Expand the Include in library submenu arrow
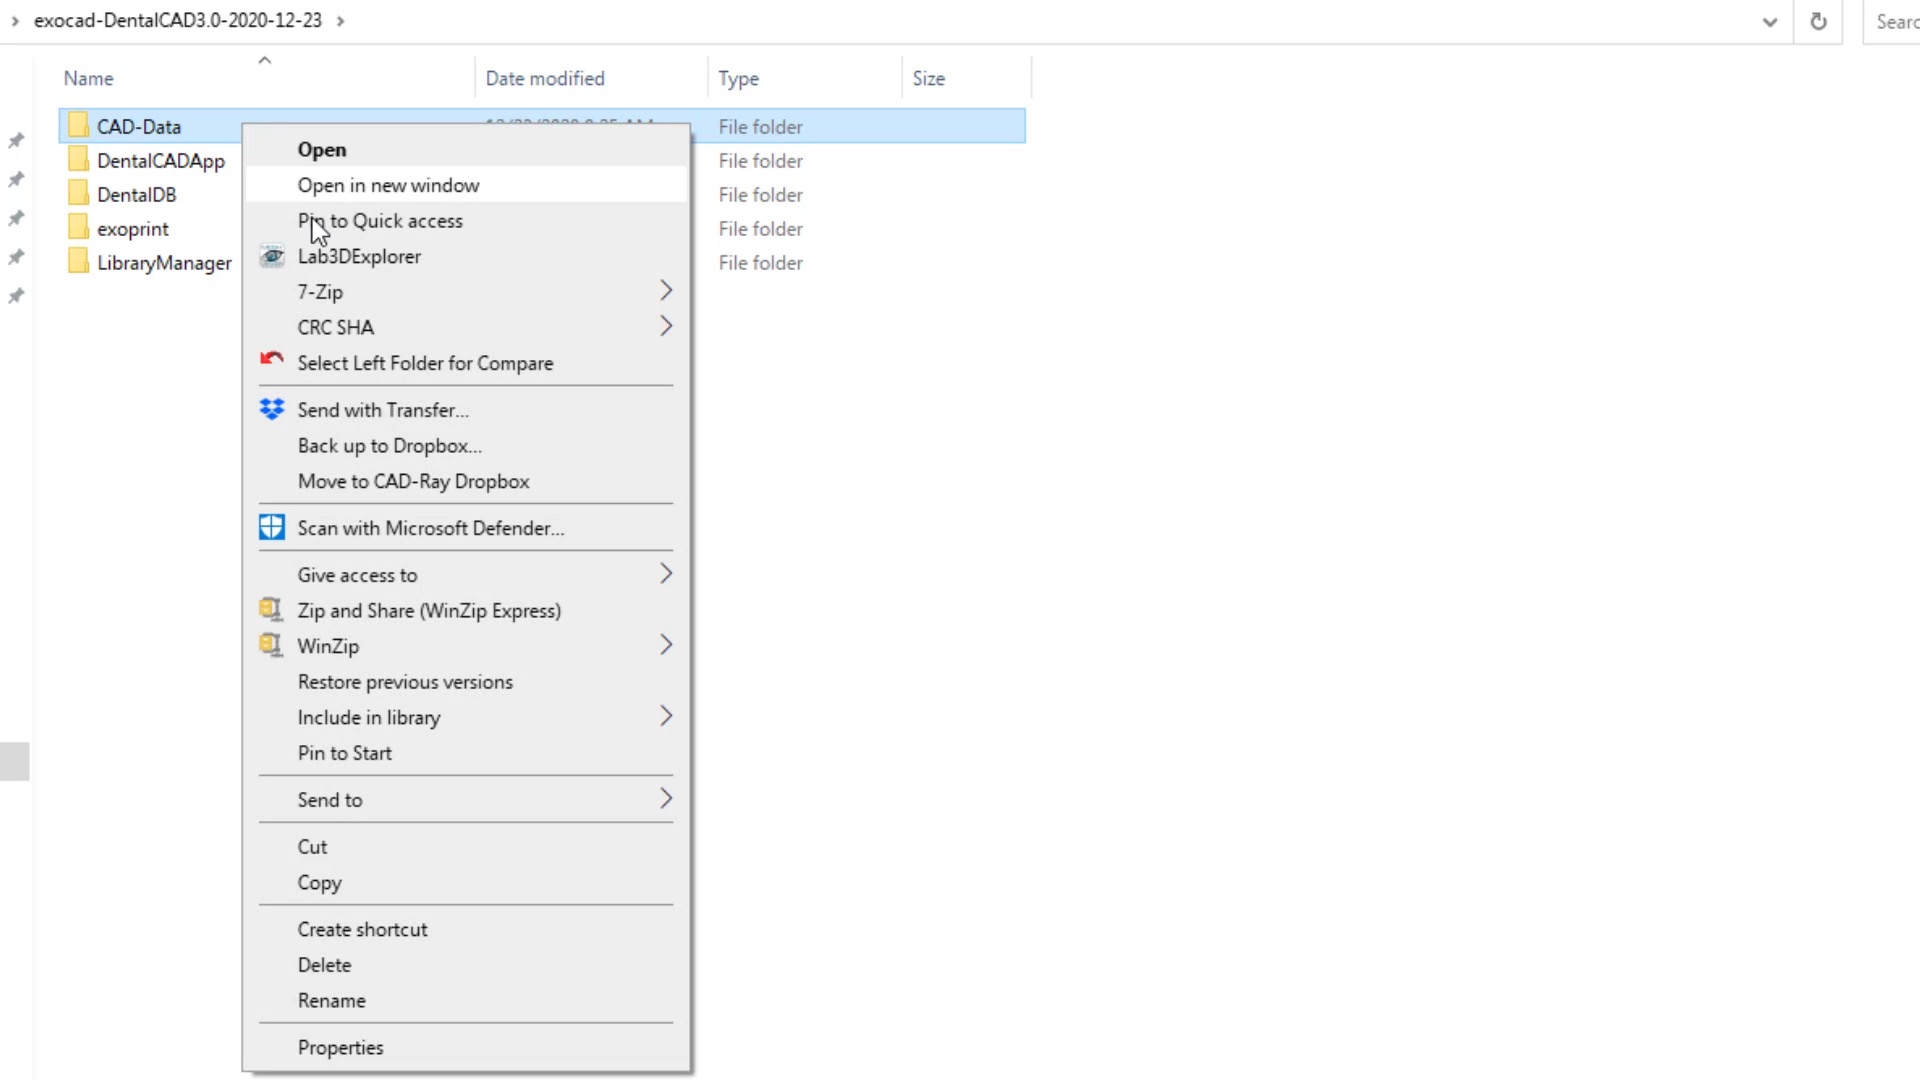1920x1080 pixels. (x=666, y=716)
